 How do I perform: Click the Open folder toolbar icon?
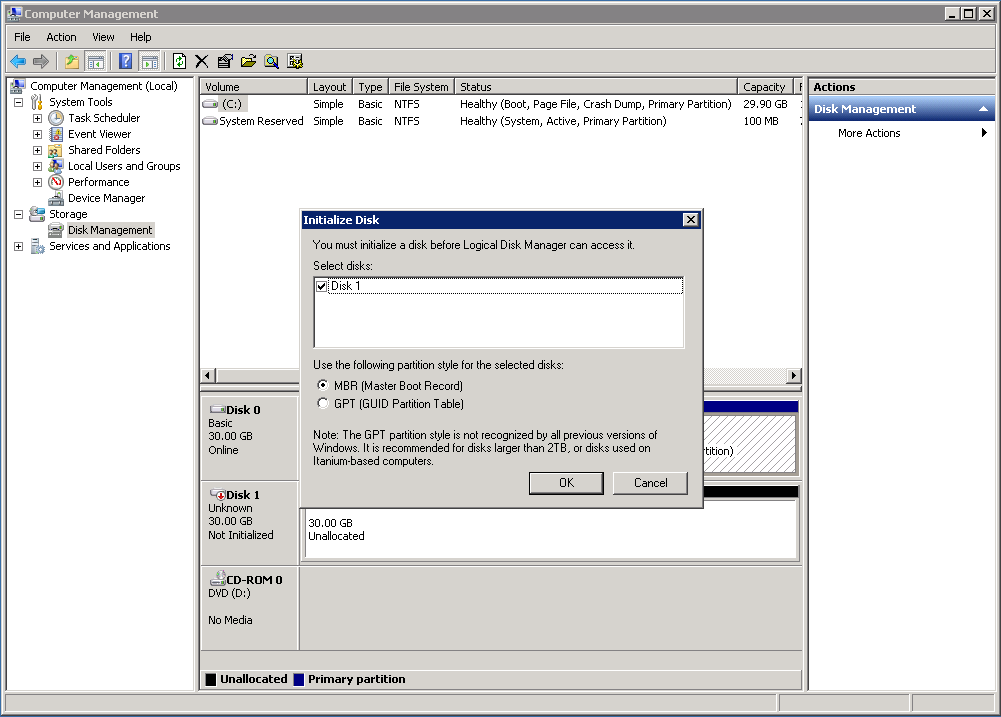click(248, 61)
